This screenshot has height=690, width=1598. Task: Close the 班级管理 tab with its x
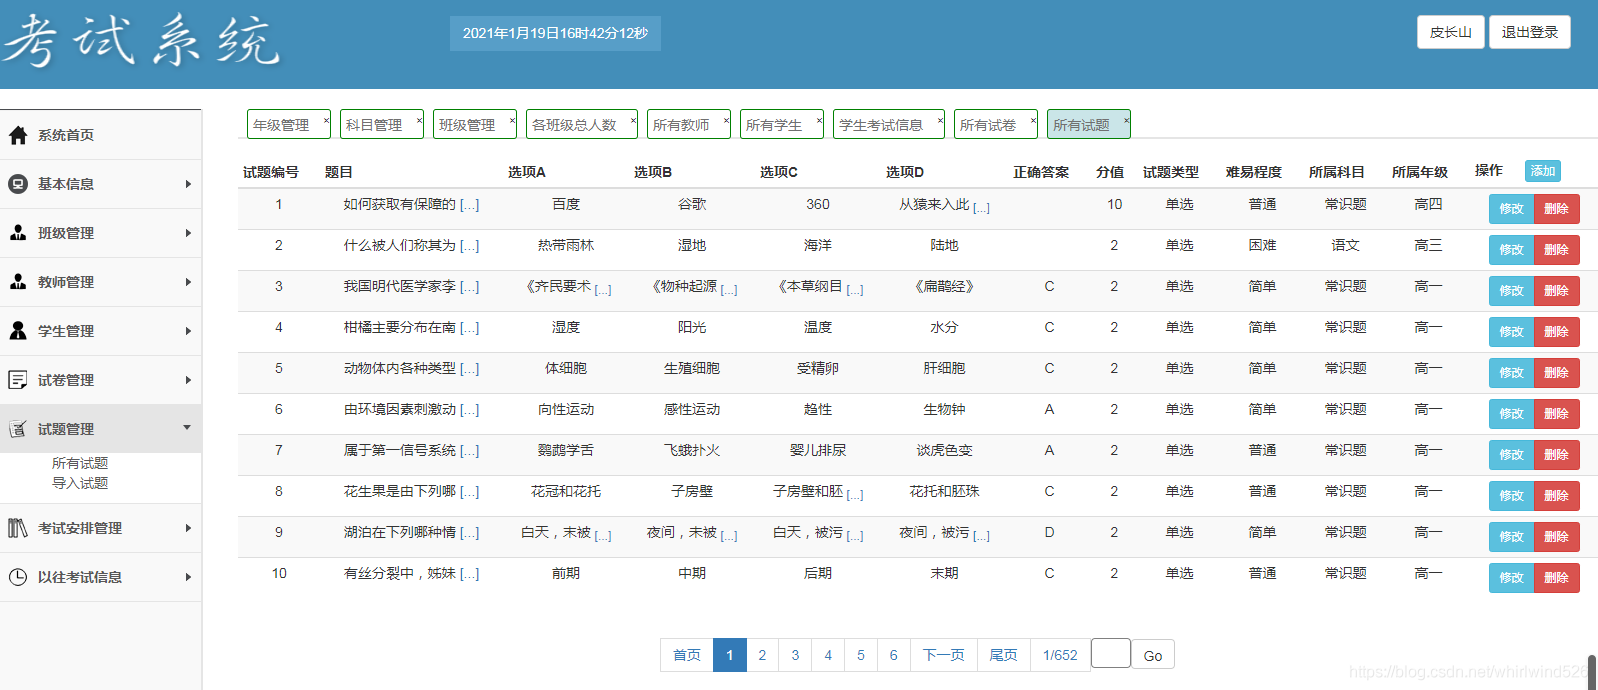[511, 121]
